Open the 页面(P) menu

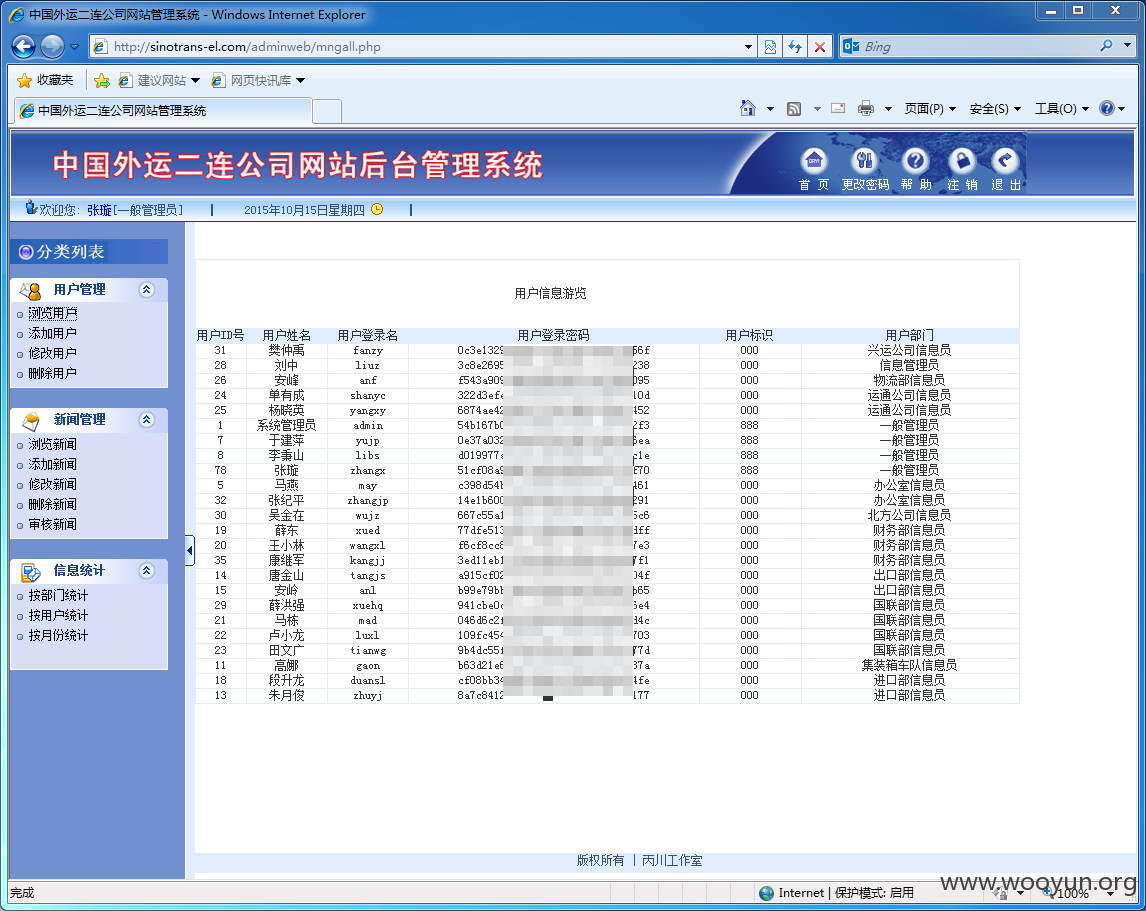tap(930, 109)
